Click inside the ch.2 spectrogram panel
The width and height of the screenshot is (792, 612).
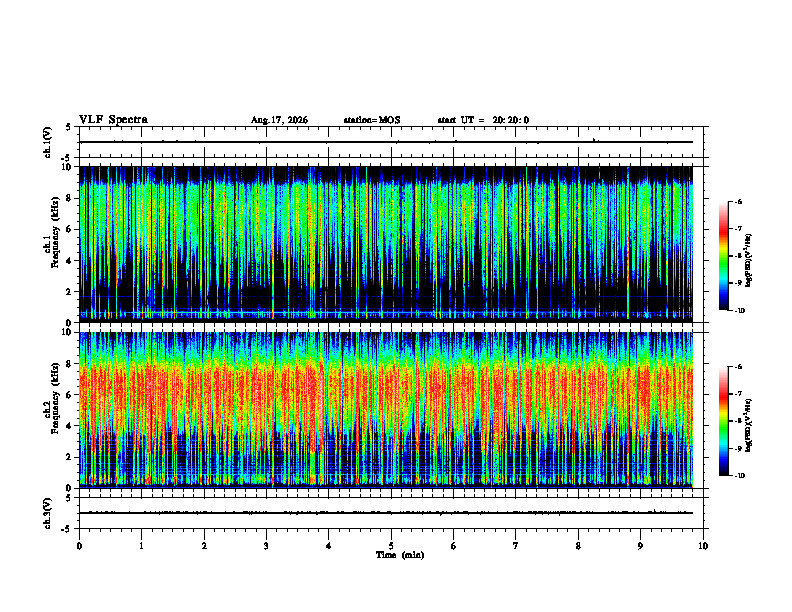386,410
